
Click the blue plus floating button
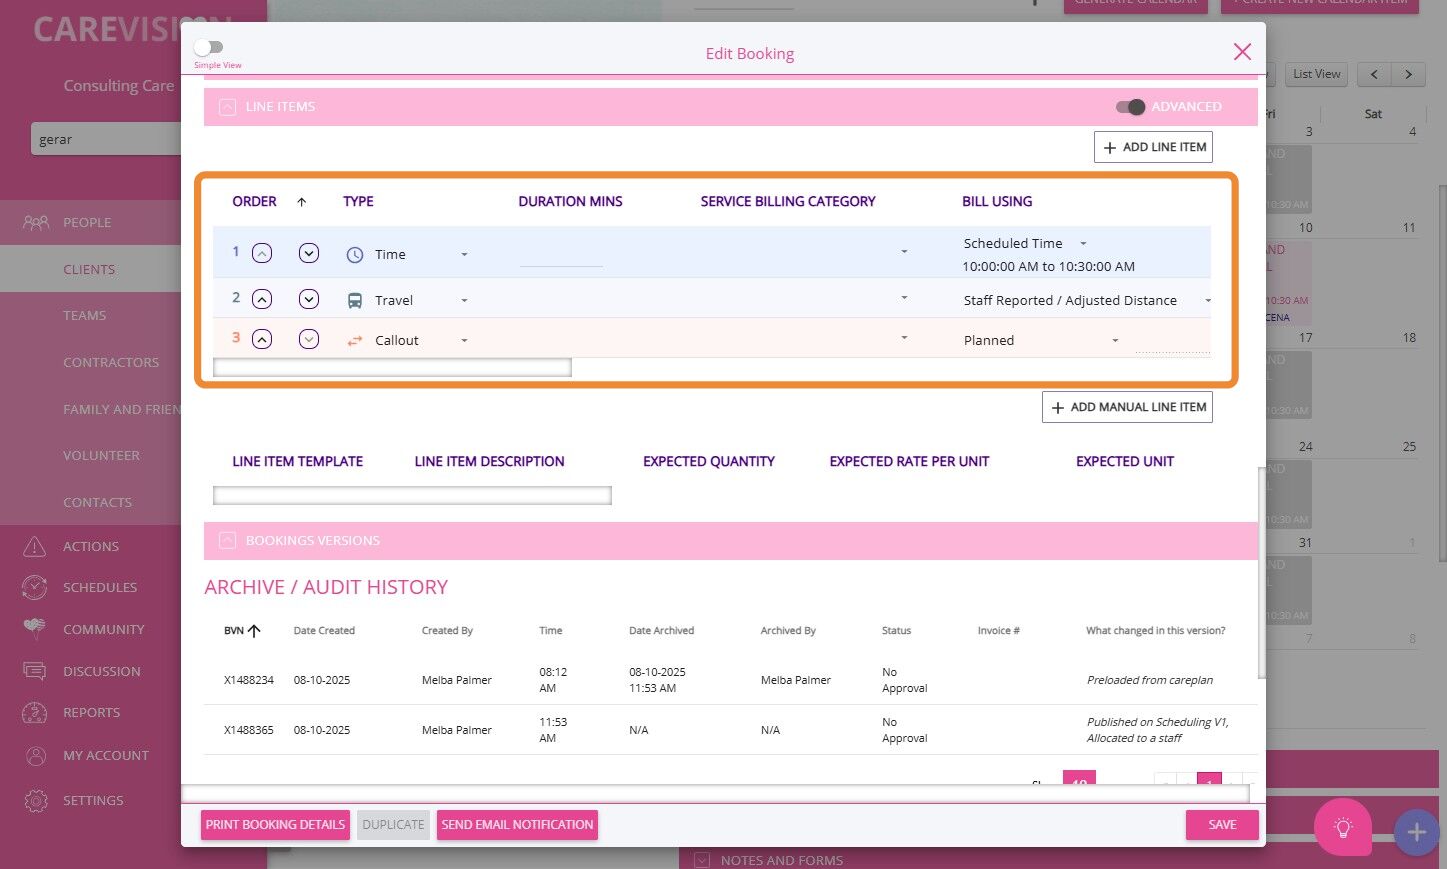pos(1416,831)
